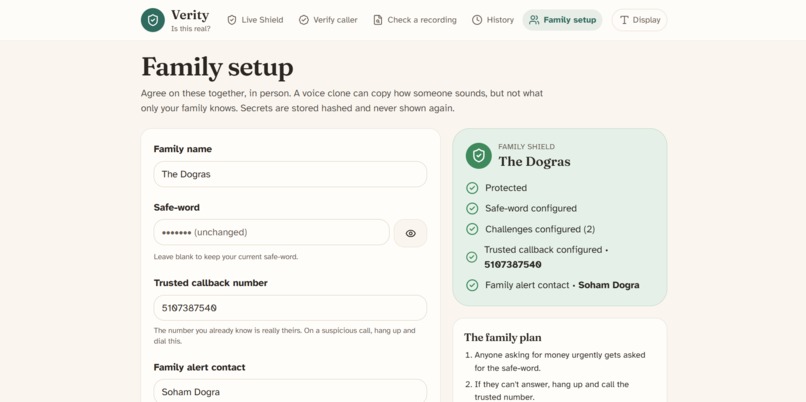This screenshot has height=402, width=806.
Task: Click the Family setup people icon
Action: 534,20
